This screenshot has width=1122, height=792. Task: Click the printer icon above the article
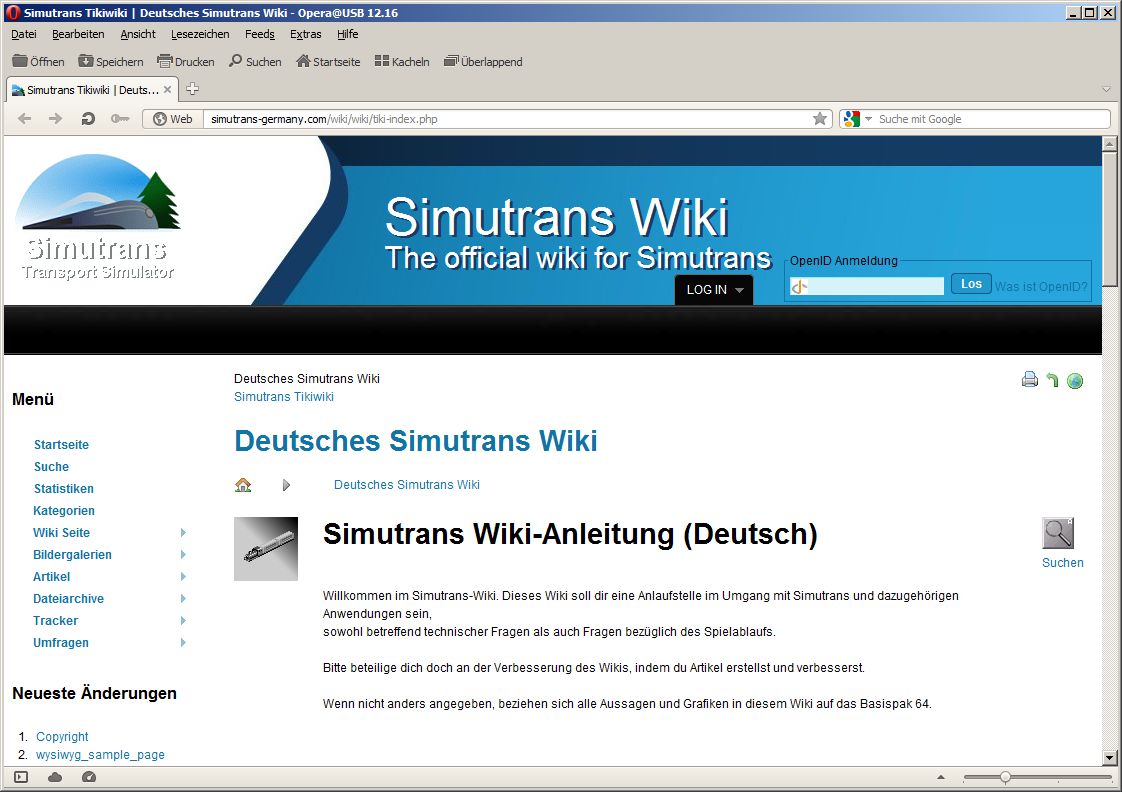(x=1030, y=379)
